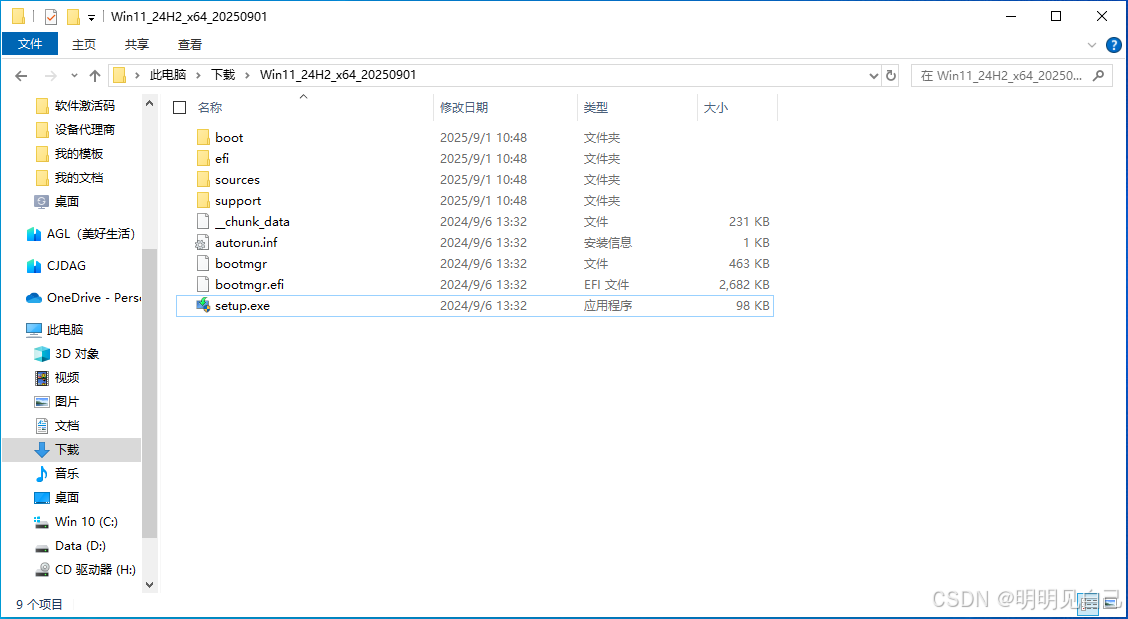Open recent locations dropdown arrow
Viewport: 1128px width, 619px height.
[74, 76]
